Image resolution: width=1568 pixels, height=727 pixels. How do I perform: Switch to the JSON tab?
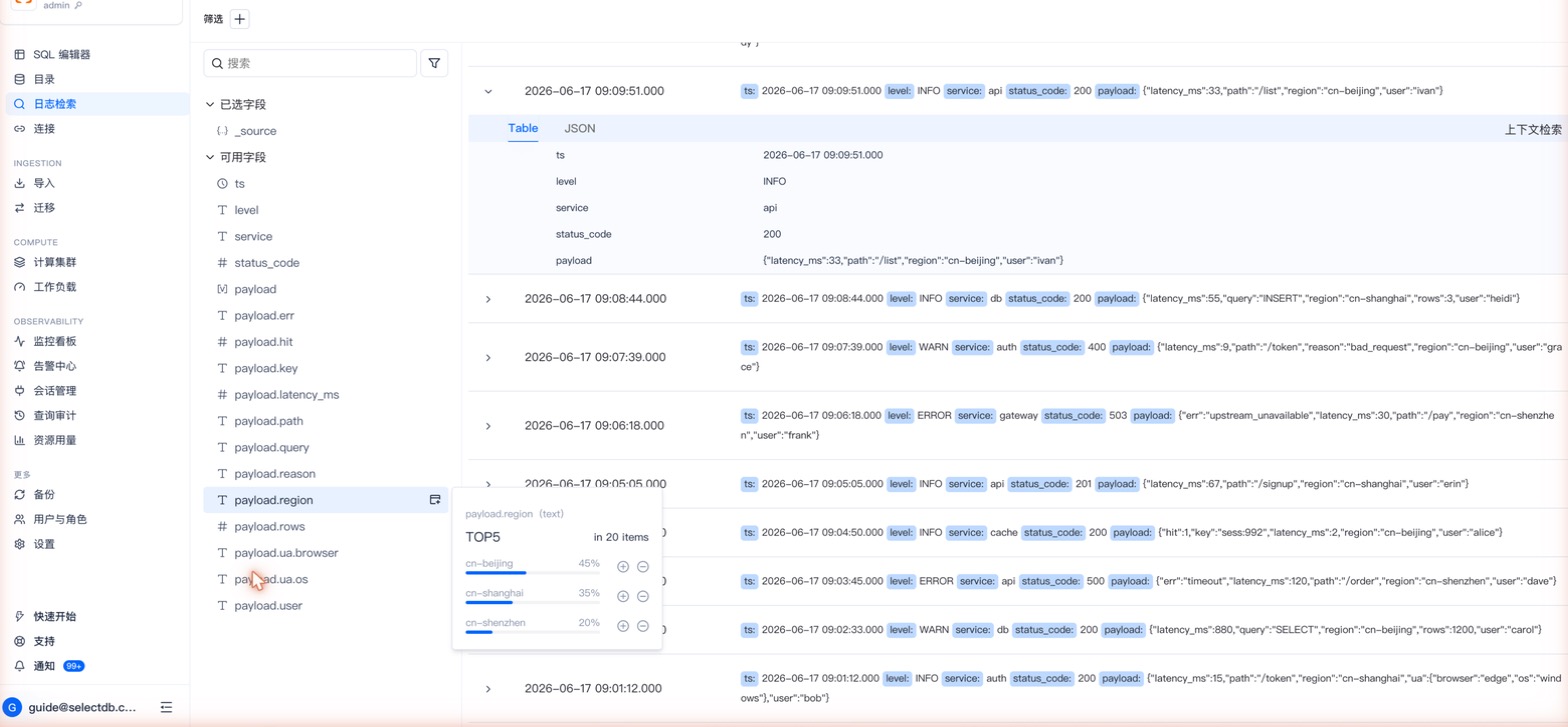pyautogui.click(x=580, y=128)
